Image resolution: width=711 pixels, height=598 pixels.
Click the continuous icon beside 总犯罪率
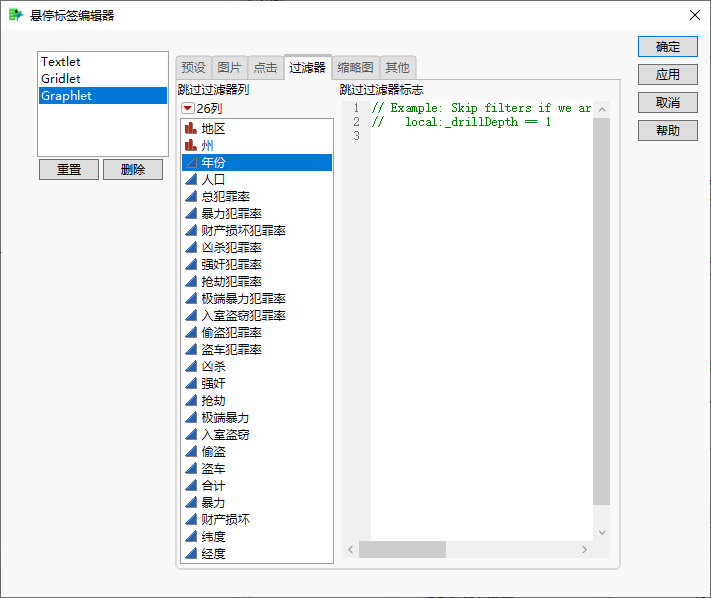click(191, 196)
